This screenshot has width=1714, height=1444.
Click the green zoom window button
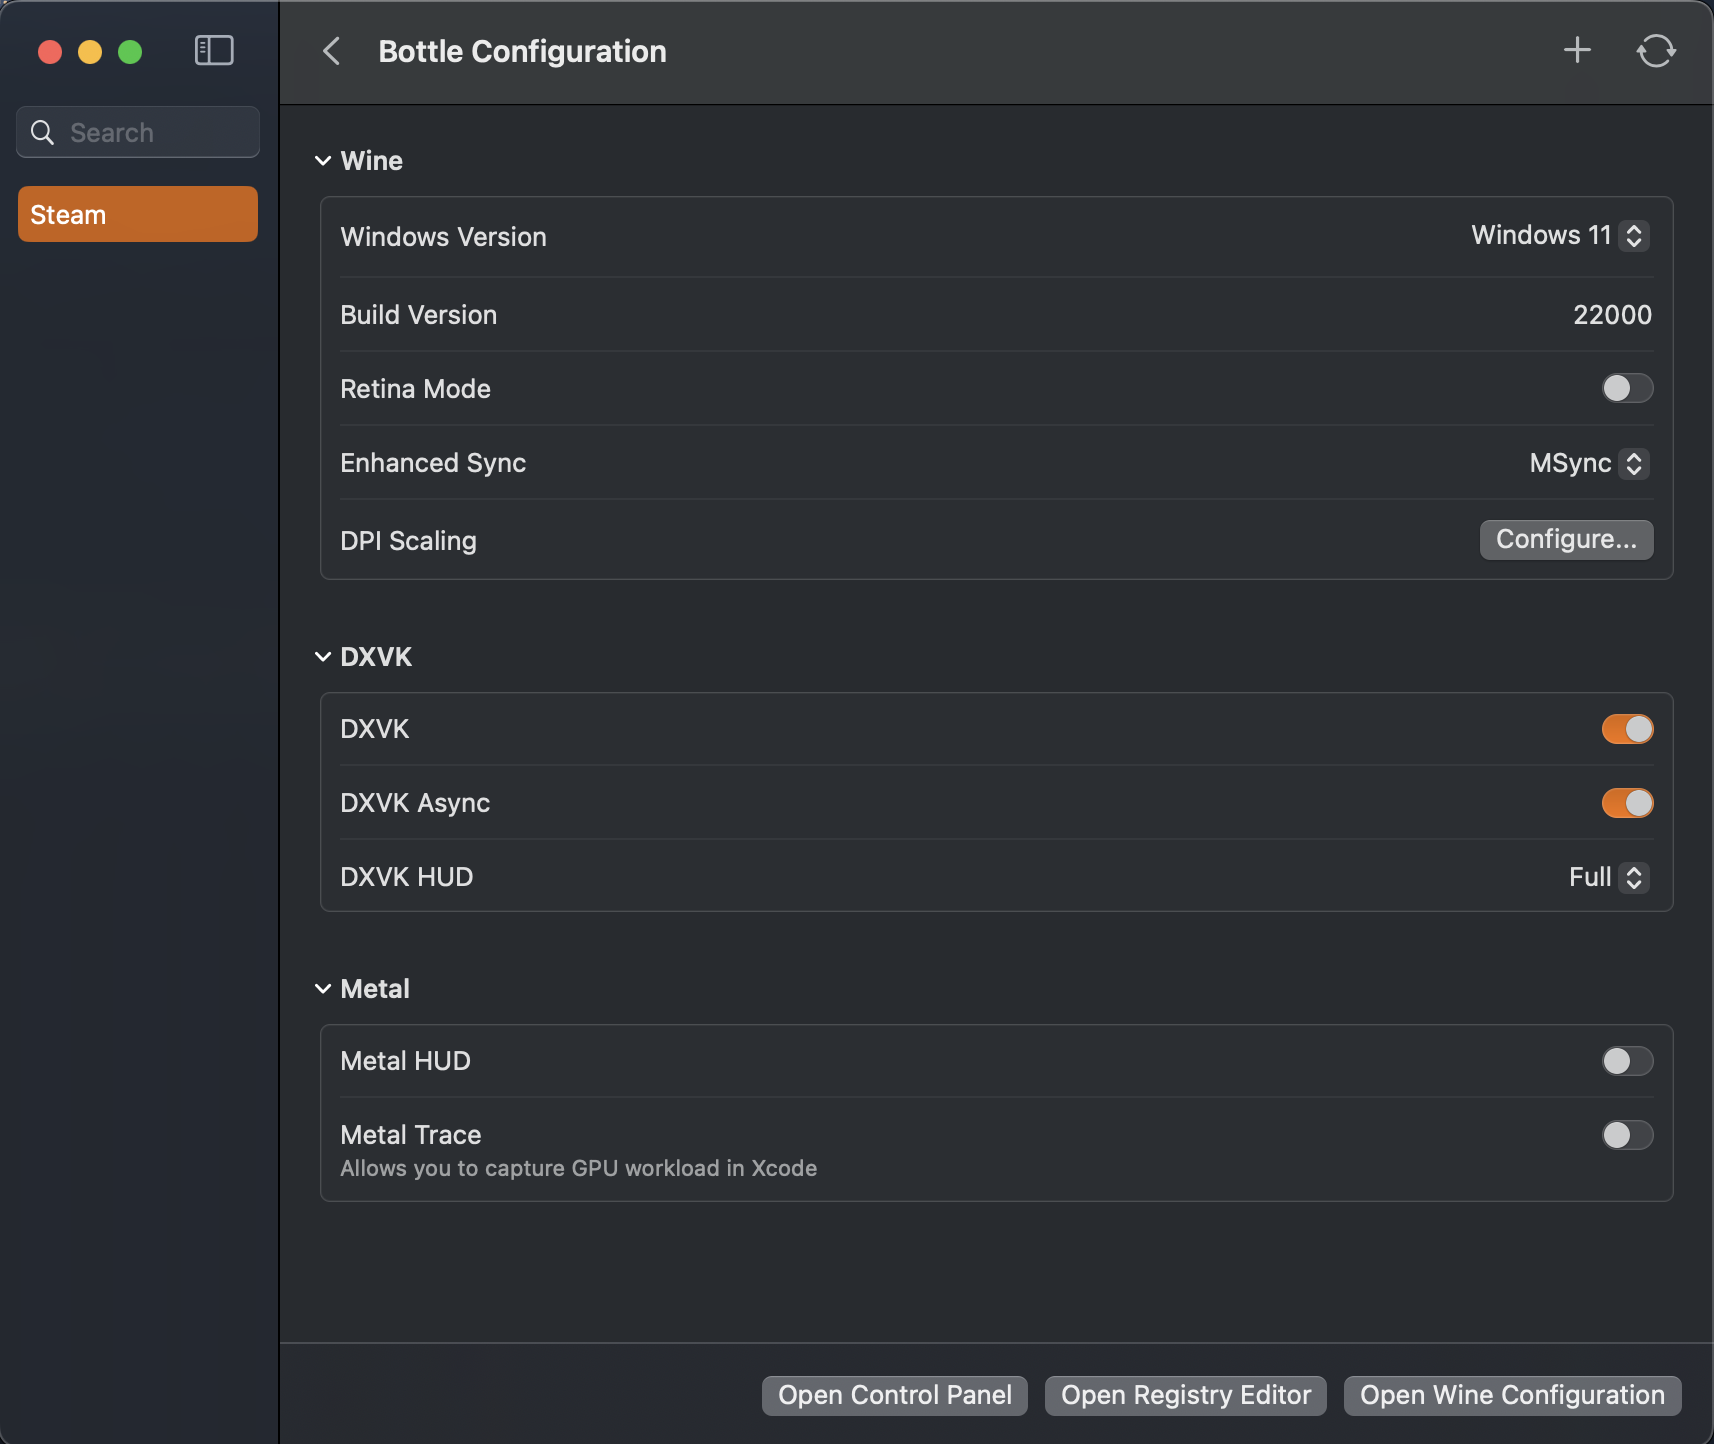(x=130, y=52)
